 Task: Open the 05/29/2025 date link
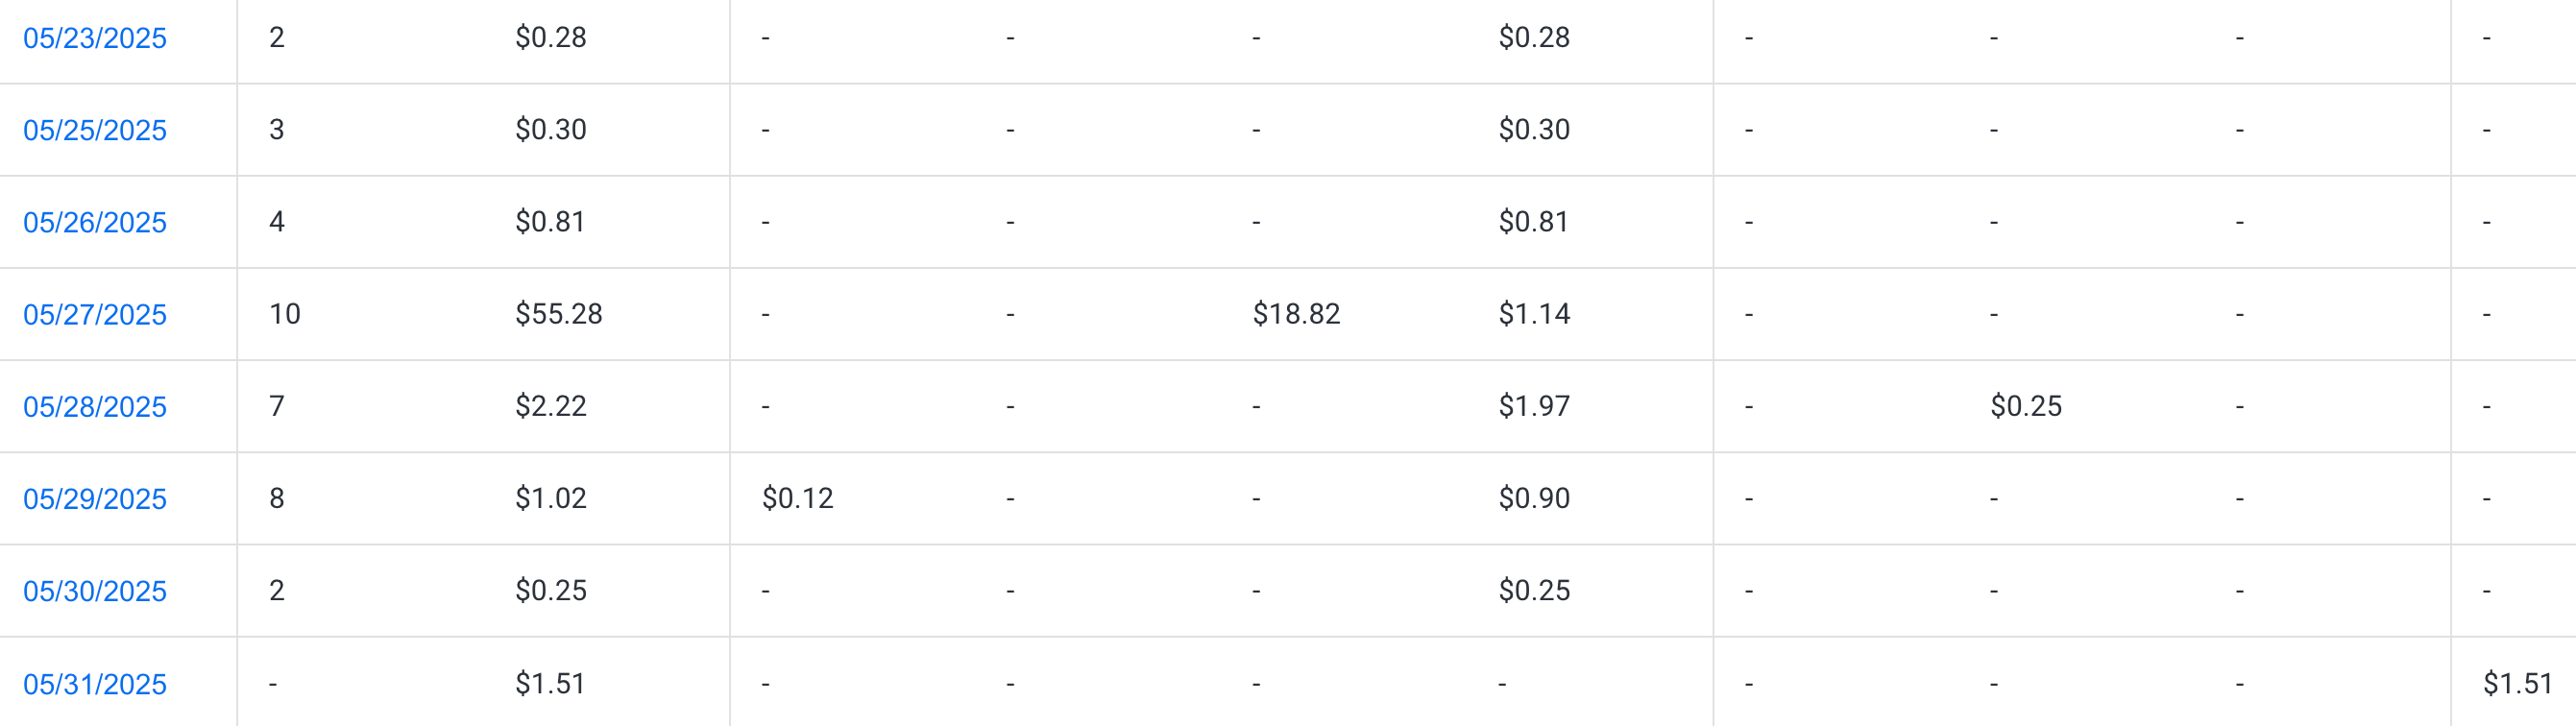pyautogui.click(x=95, y=498)
